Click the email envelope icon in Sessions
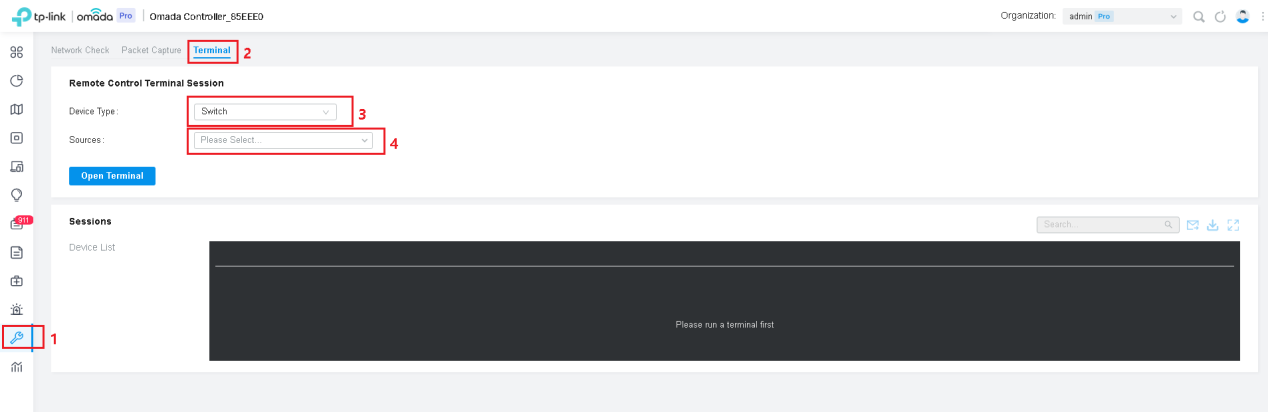This screenshot has height=412, width=1268. pyautogui.click(x=1192, y=225)
